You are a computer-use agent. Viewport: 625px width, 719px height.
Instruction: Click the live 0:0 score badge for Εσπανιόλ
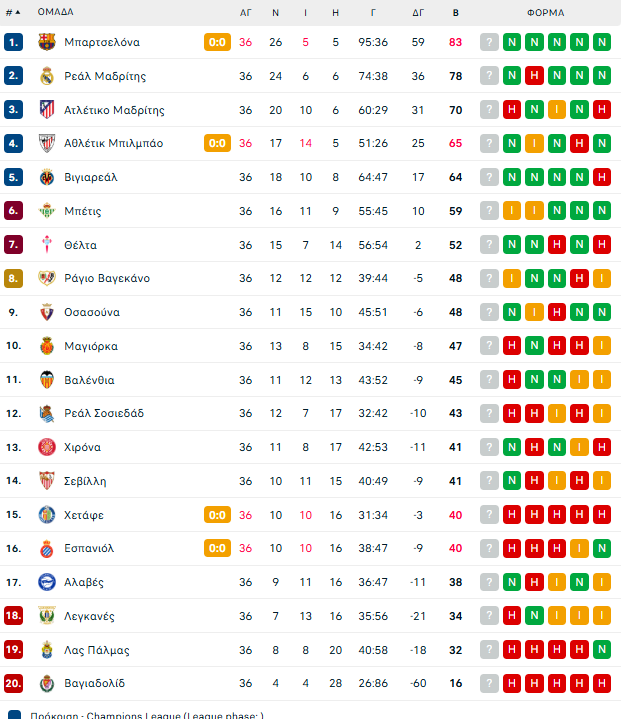pyautogui.click(x=217, y=548)
